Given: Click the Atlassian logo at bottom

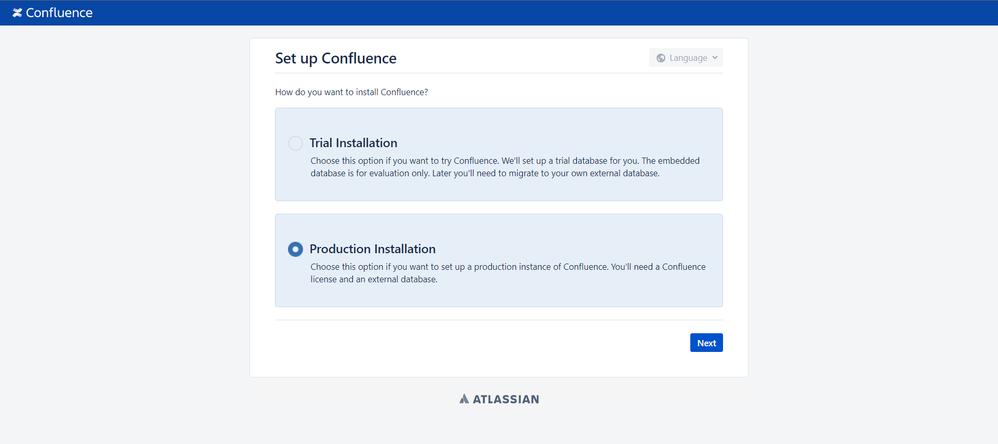Looking at the screenshot, I should pos(499,399).
